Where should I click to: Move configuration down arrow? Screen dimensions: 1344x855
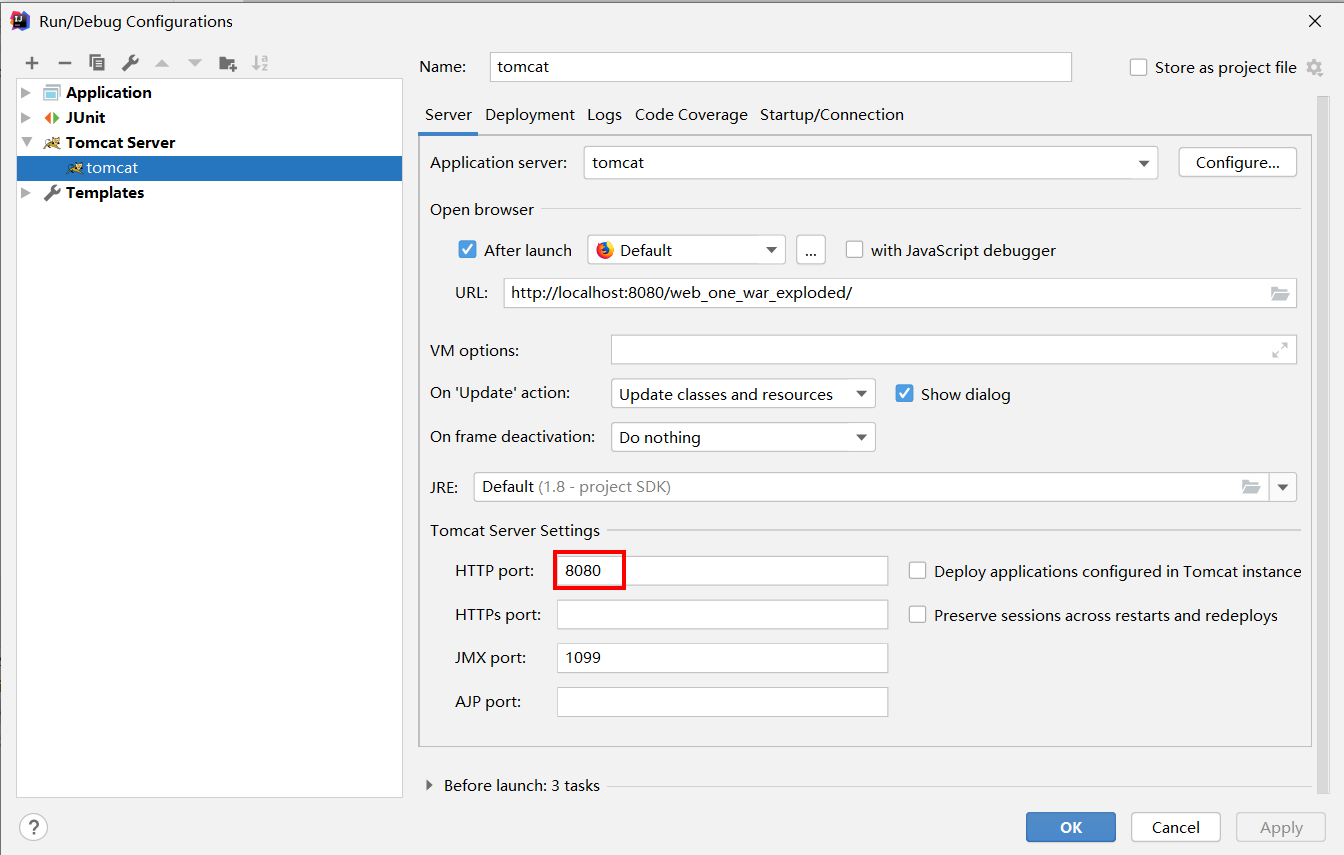pos(195,63)
